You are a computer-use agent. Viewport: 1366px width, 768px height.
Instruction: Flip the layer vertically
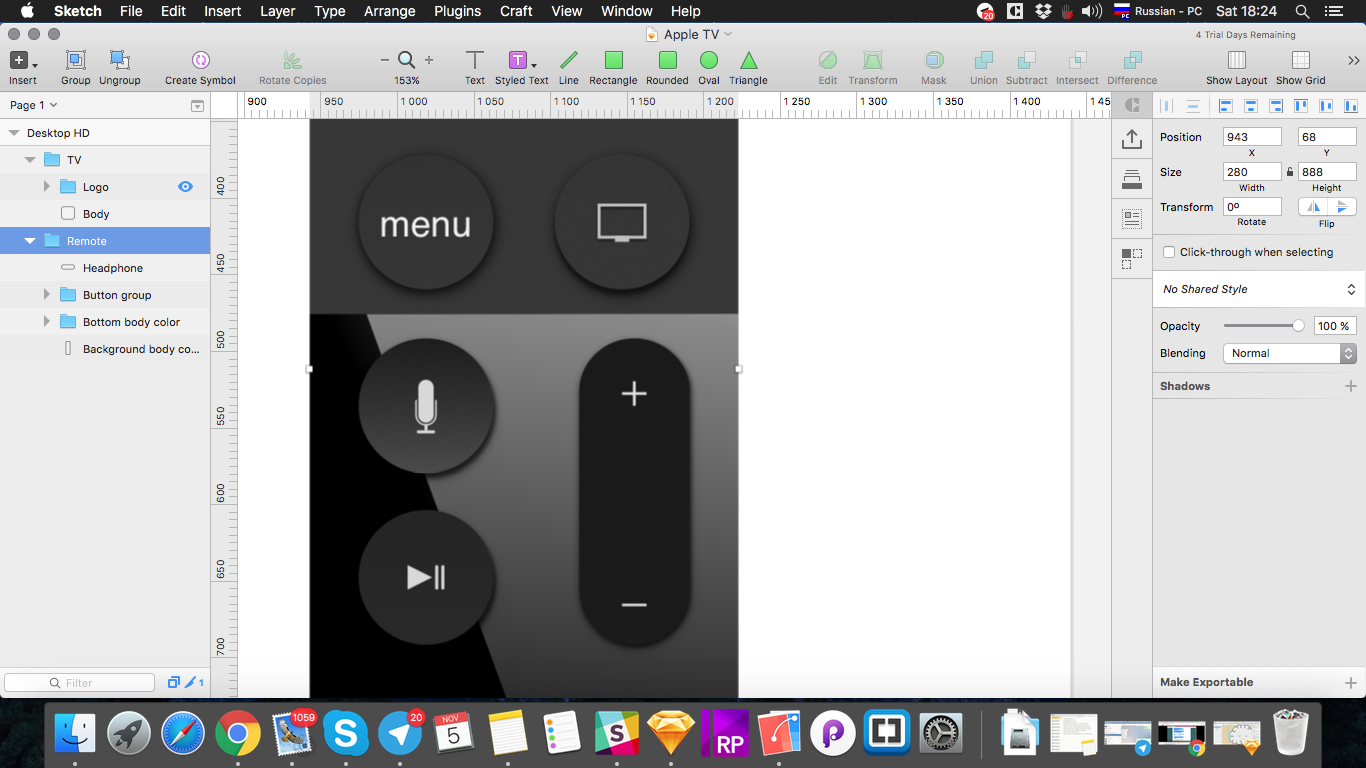pyautogui.click(x=1342, y=207)
